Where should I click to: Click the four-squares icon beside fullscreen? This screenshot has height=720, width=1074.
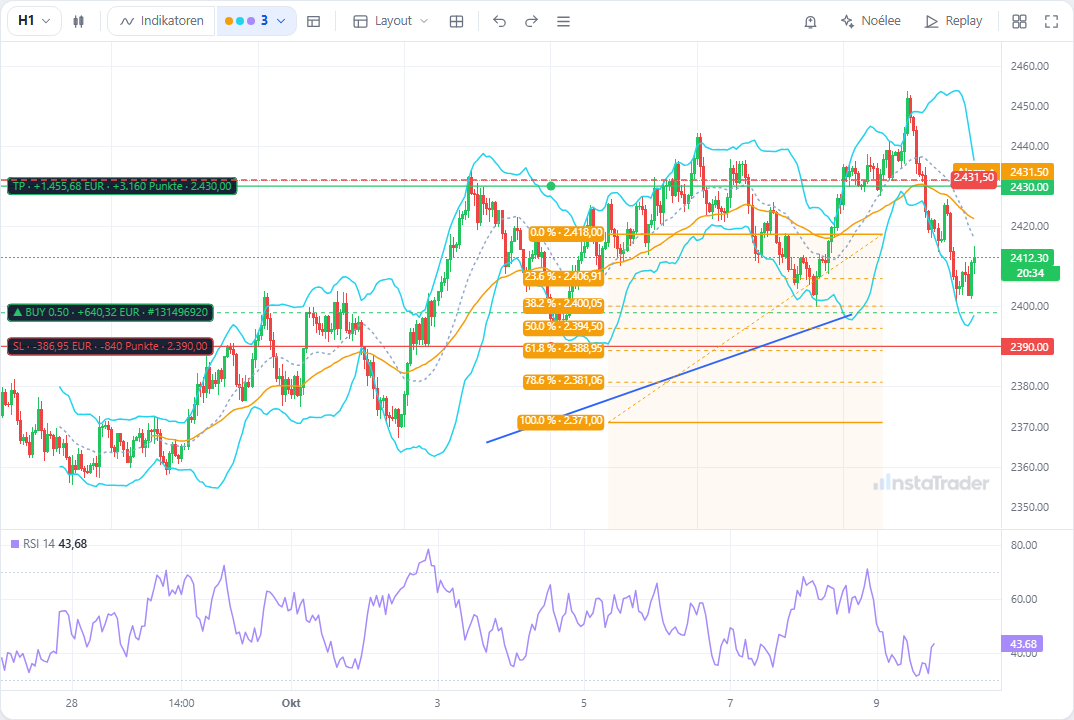[x=1019, y=21]
